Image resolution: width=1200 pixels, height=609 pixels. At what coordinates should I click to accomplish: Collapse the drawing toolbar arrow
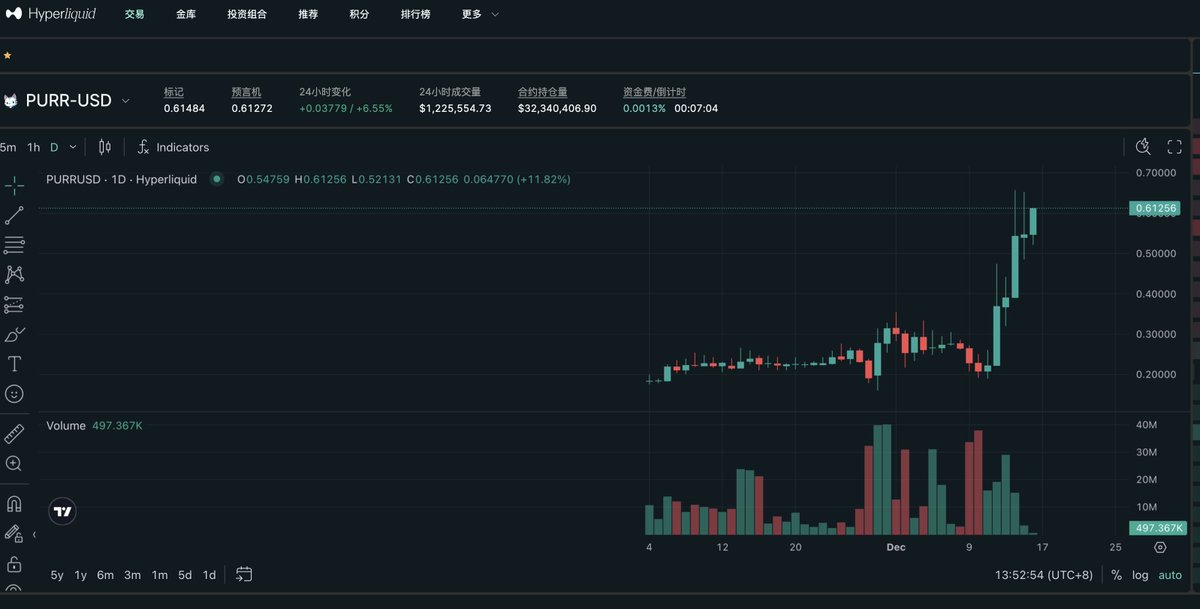(34, 534)
